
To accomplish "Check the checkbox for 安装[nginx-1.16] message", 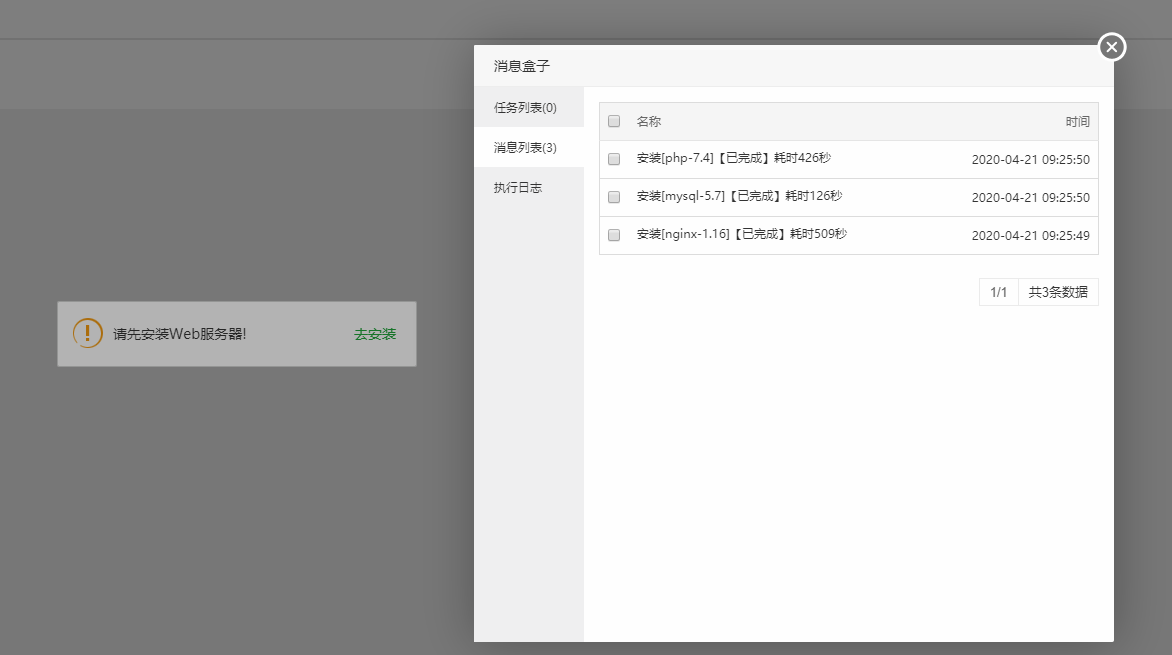I will tap(613, 234).
